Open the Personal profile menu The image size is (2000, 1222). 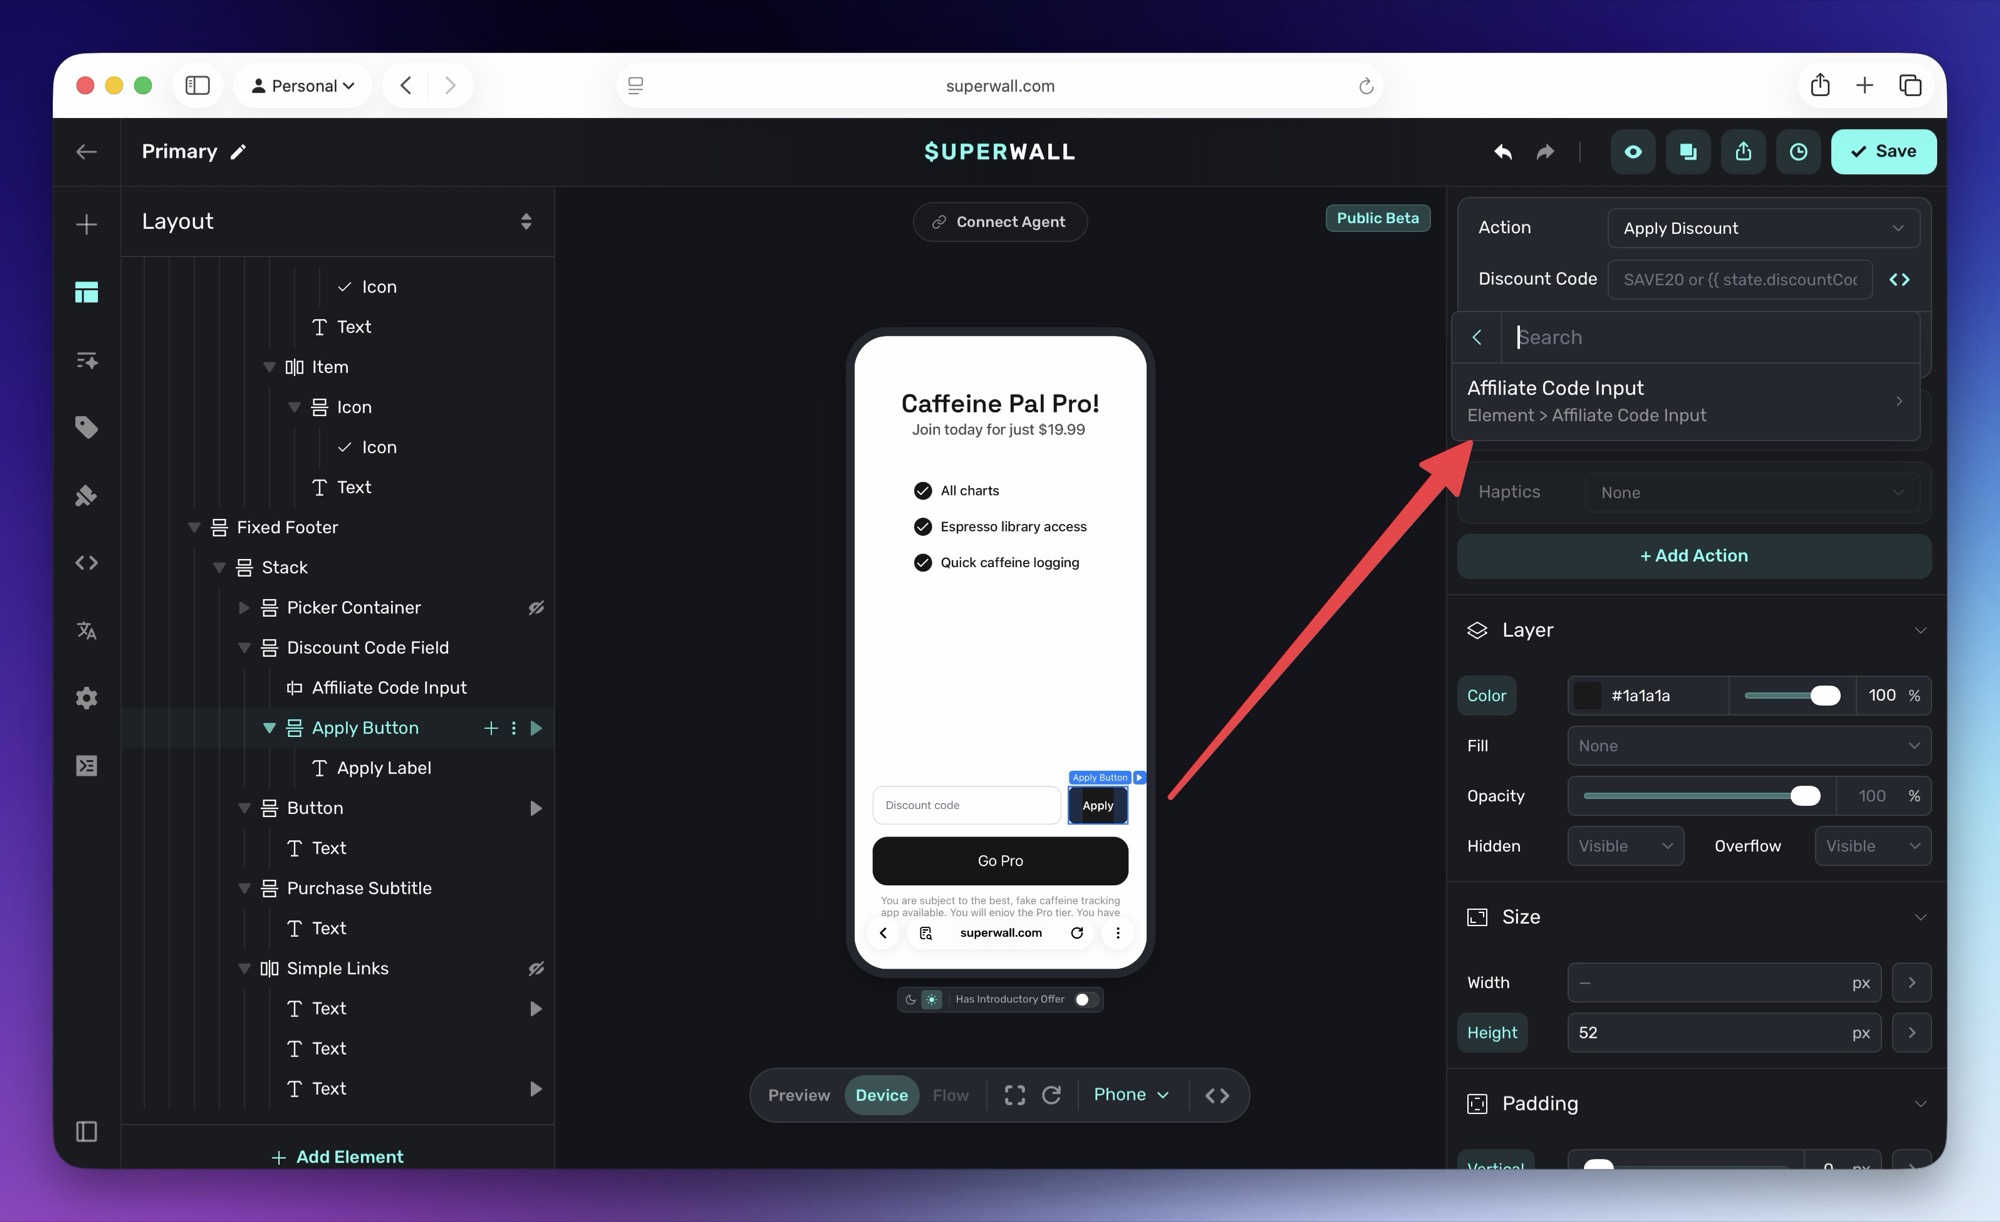point(302,85)
